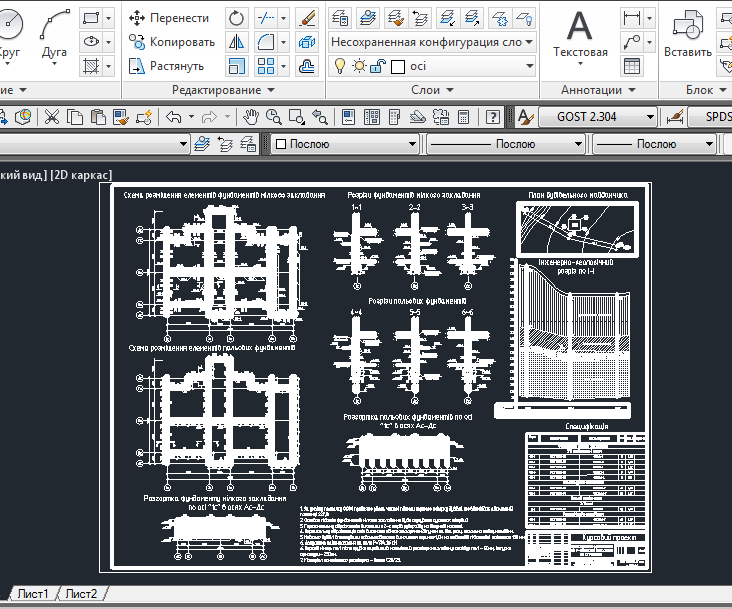
Task: Expand the Блок panel
Action: click(x=706, y=90)
